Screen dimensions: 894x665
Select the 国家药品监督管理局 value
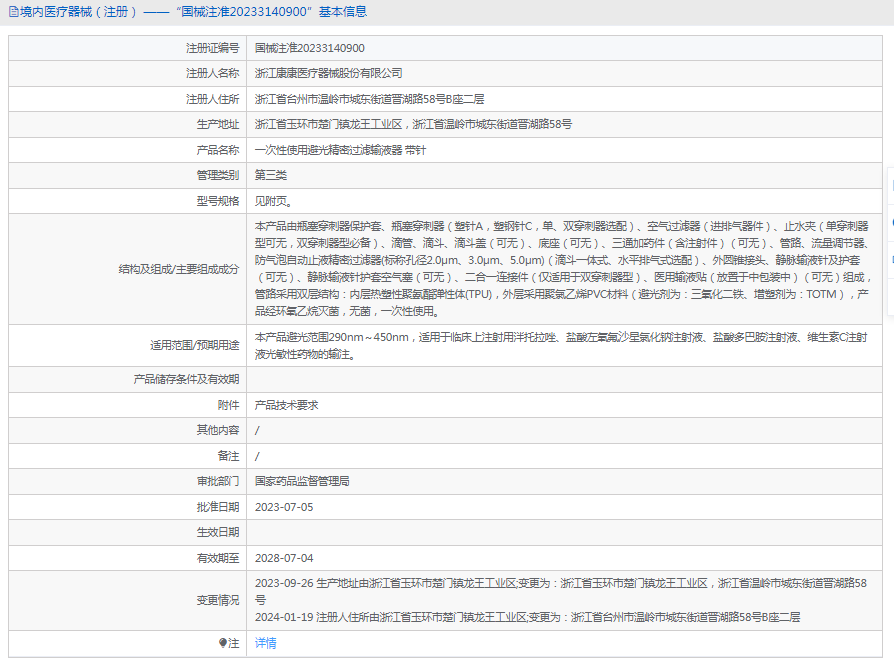(x=302, y=482)
